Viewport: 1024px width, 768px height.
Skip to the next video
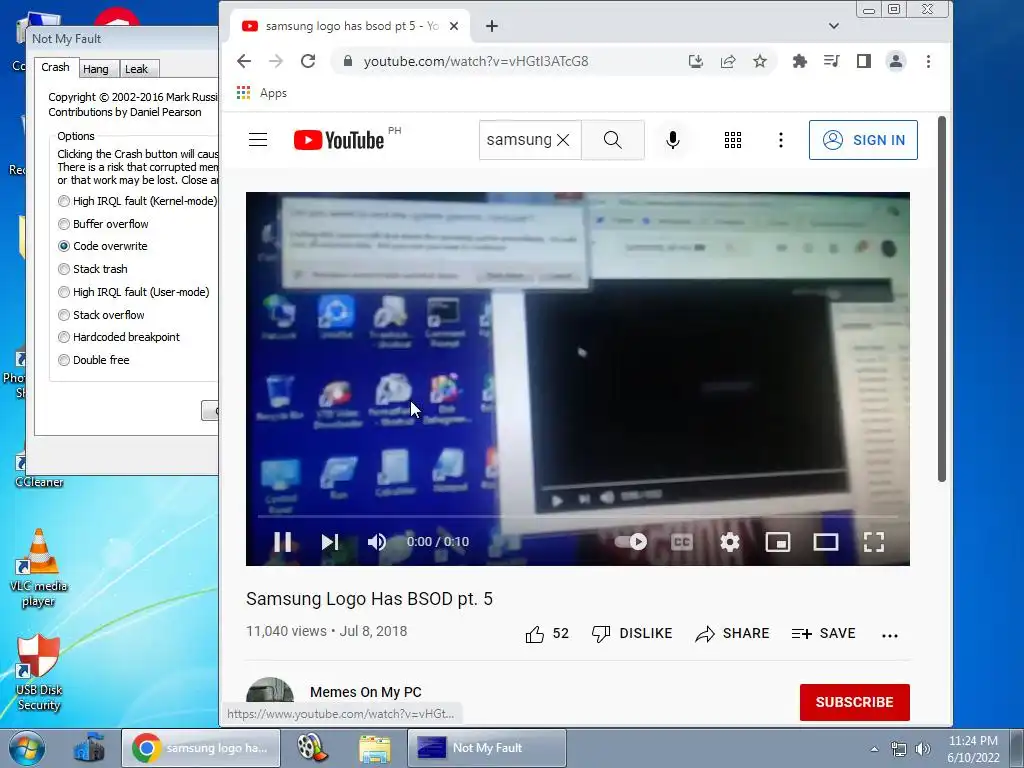coord(330,541)
